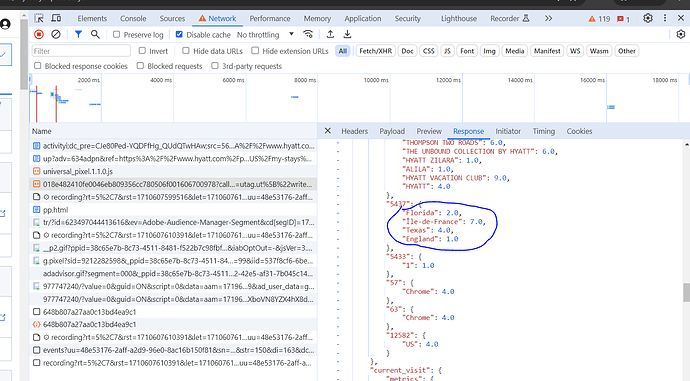Select the activity;dc_pre request row
The width and height of the screenshot is (690, 381).
pos(173,146)
